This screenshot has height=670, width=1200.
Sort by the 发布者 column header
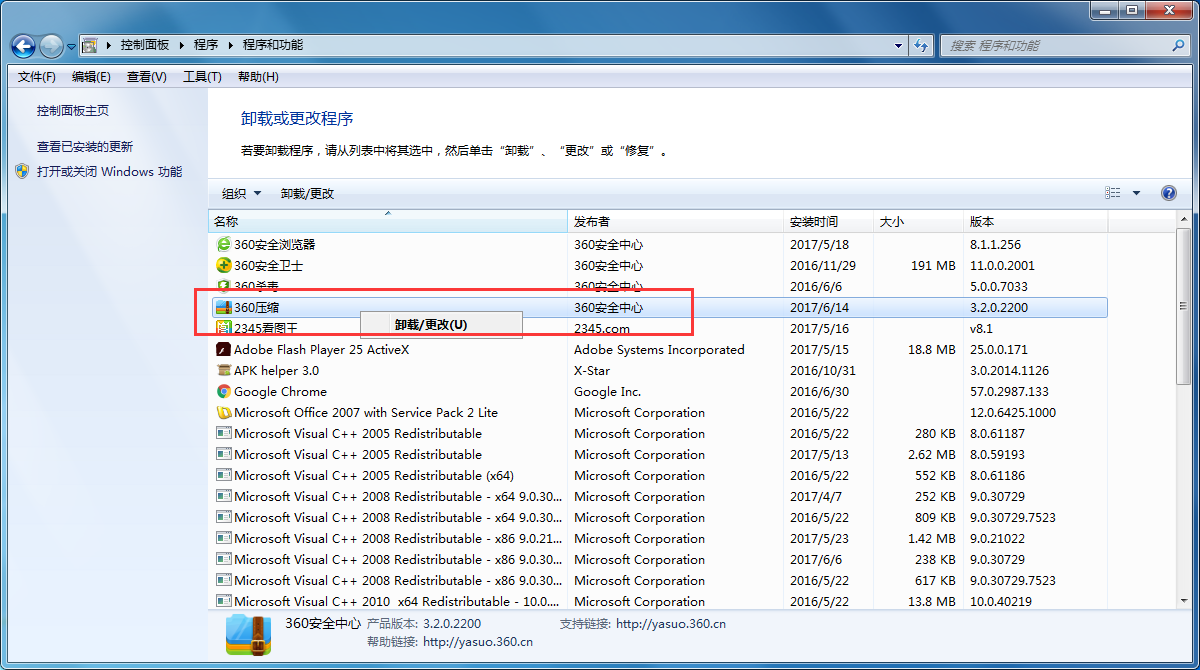pos(676,222)
